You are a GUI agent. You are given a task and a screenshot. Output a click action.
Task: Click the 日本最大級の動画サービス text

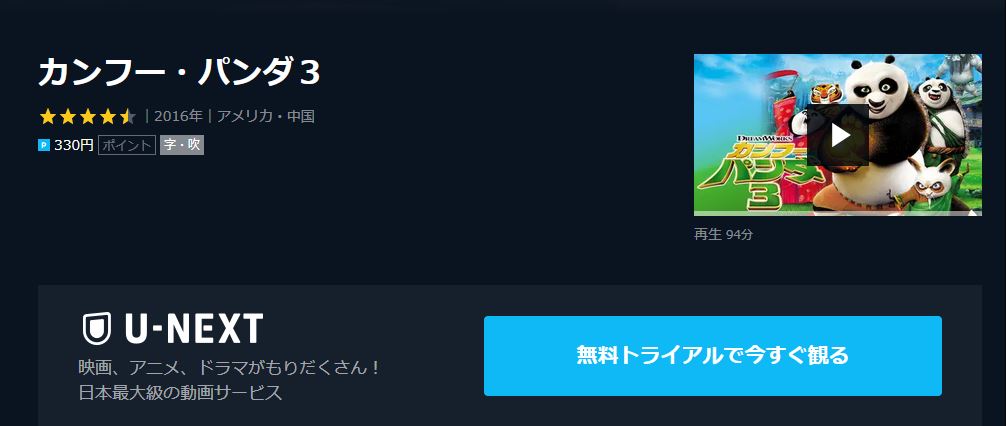pos(180,392)
